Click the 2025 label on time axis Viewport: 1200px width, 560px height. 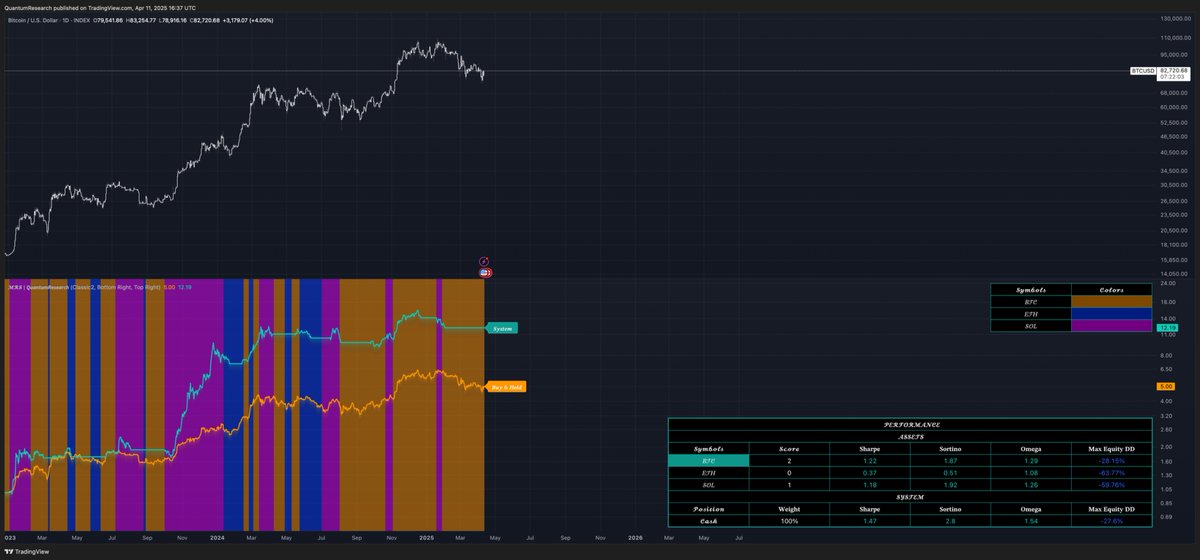tap(426, 537)
